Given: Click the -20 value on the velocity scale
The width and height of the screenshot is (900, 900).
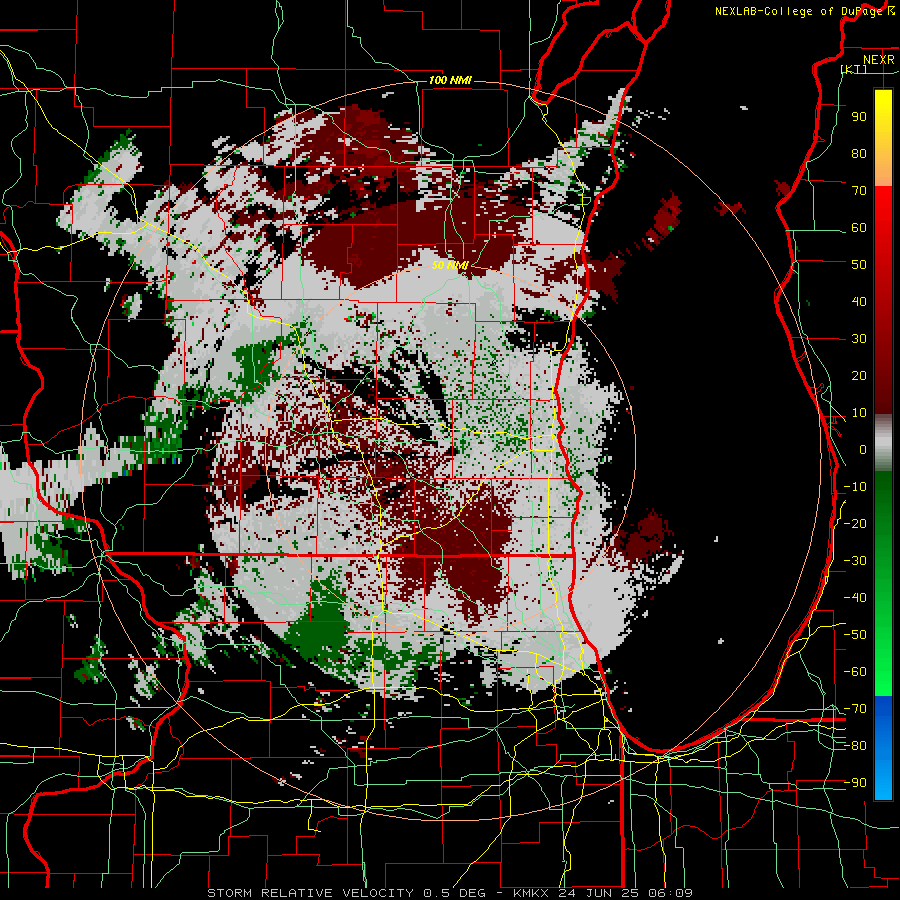Looking at the screenshot, I should (855, 524).
